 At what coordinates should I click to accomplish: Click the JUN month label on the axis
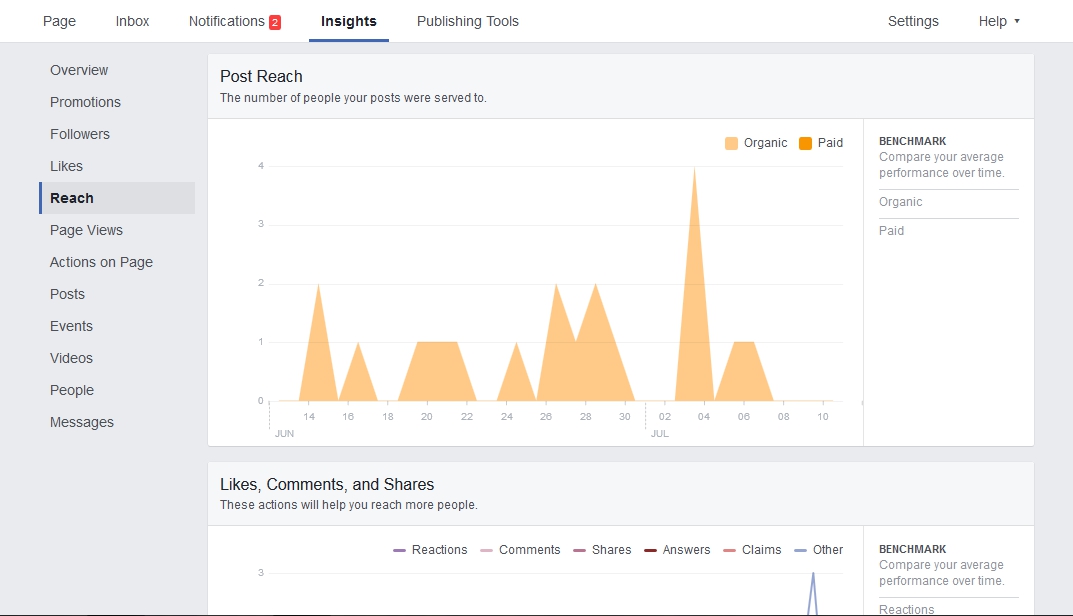[x=285, y=433]
